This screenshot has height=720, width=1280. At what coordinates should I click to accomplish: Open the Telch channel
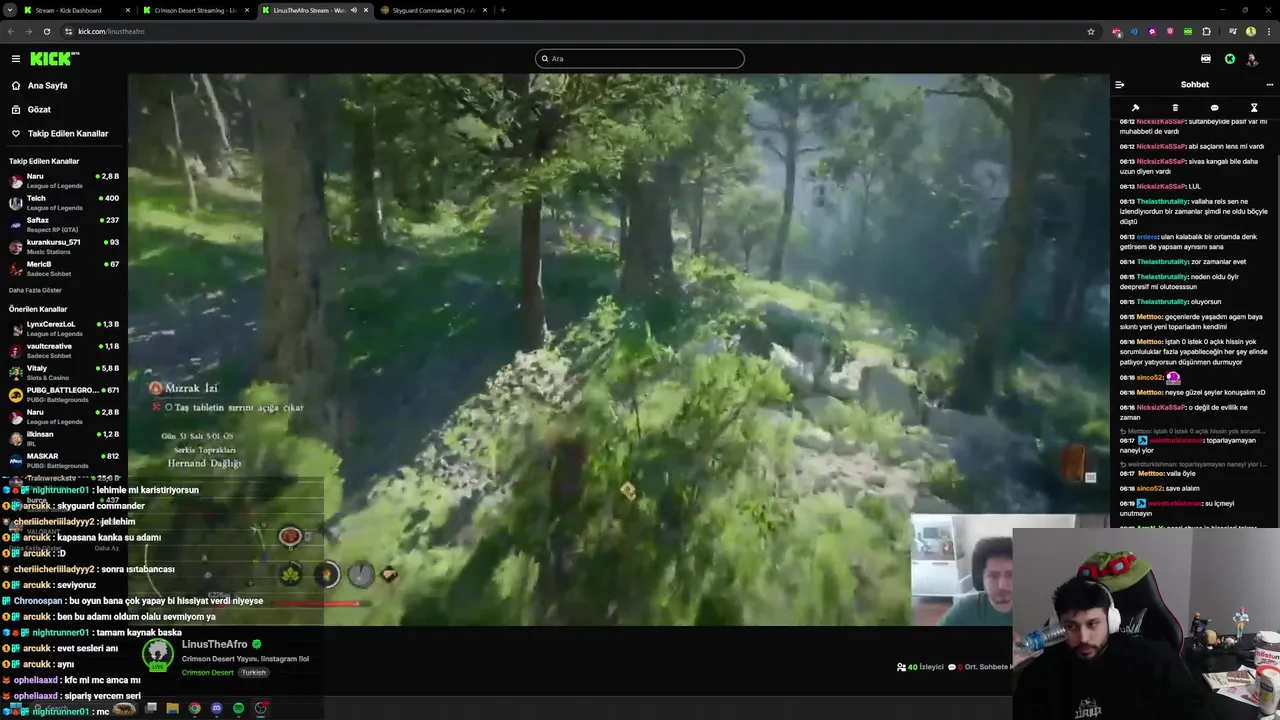tap(64, 203)
